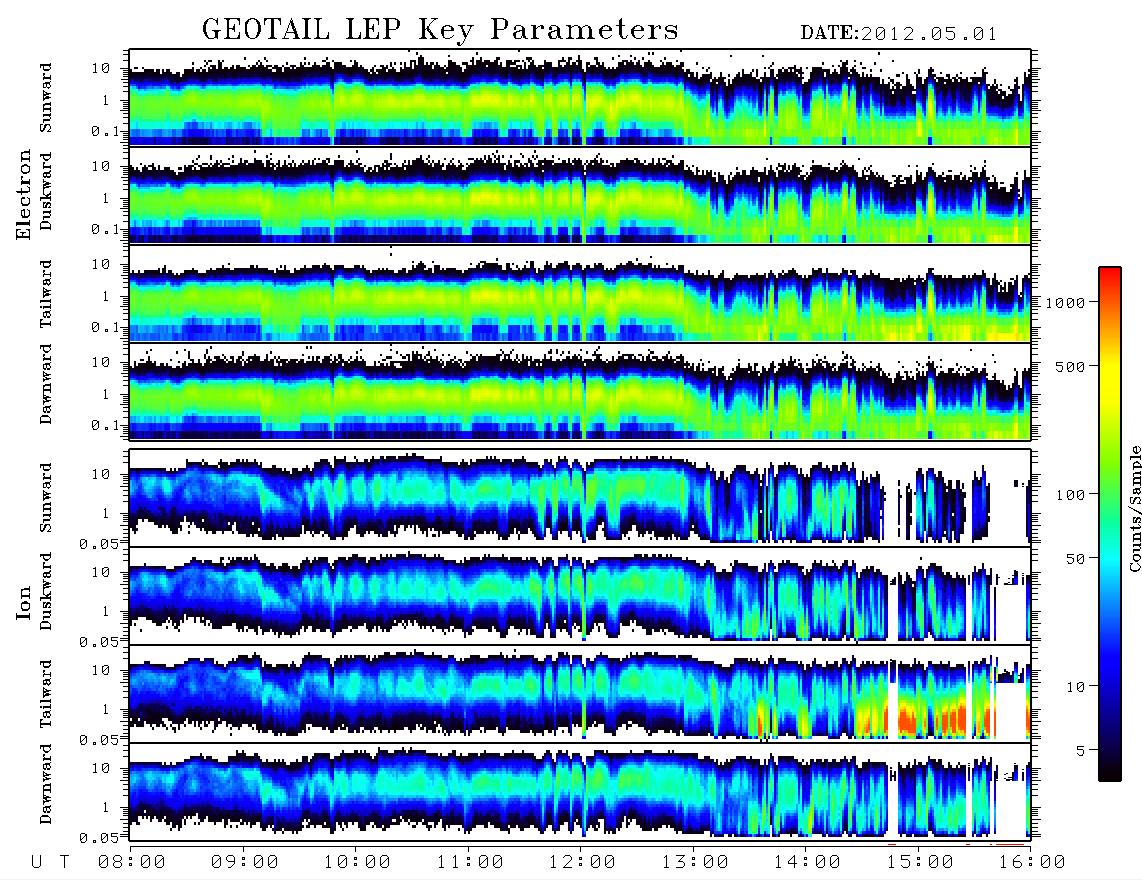1142x880 pixels.
Task: Click the Ion Duskward row label
Action: click(x=46, y=592)
